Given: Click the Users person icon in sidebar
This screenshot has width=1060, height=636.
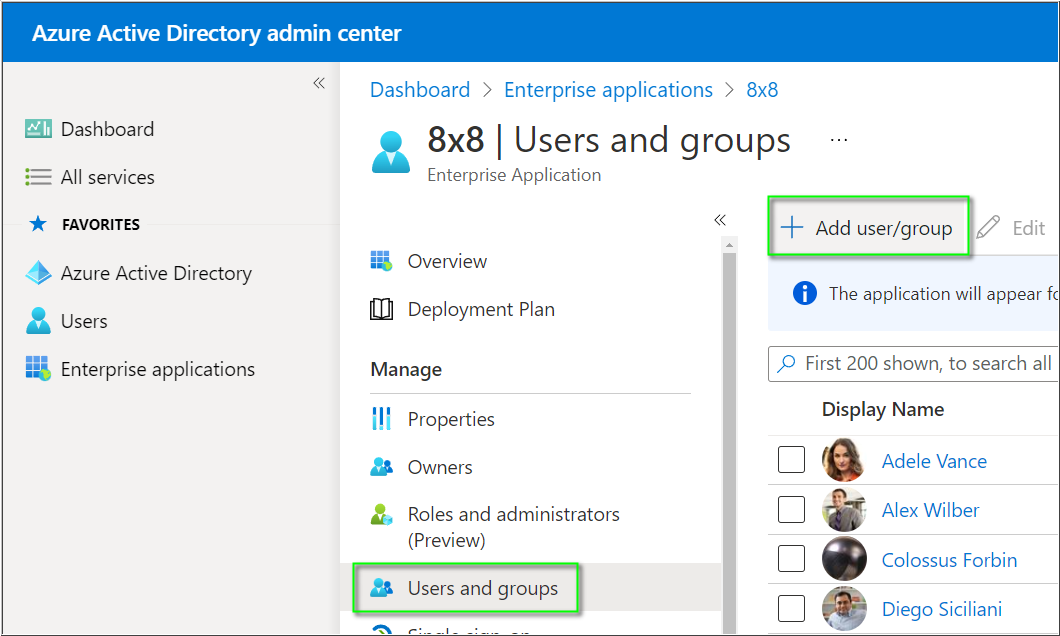Looking at the screenshot, I should [x=38, y=320].
